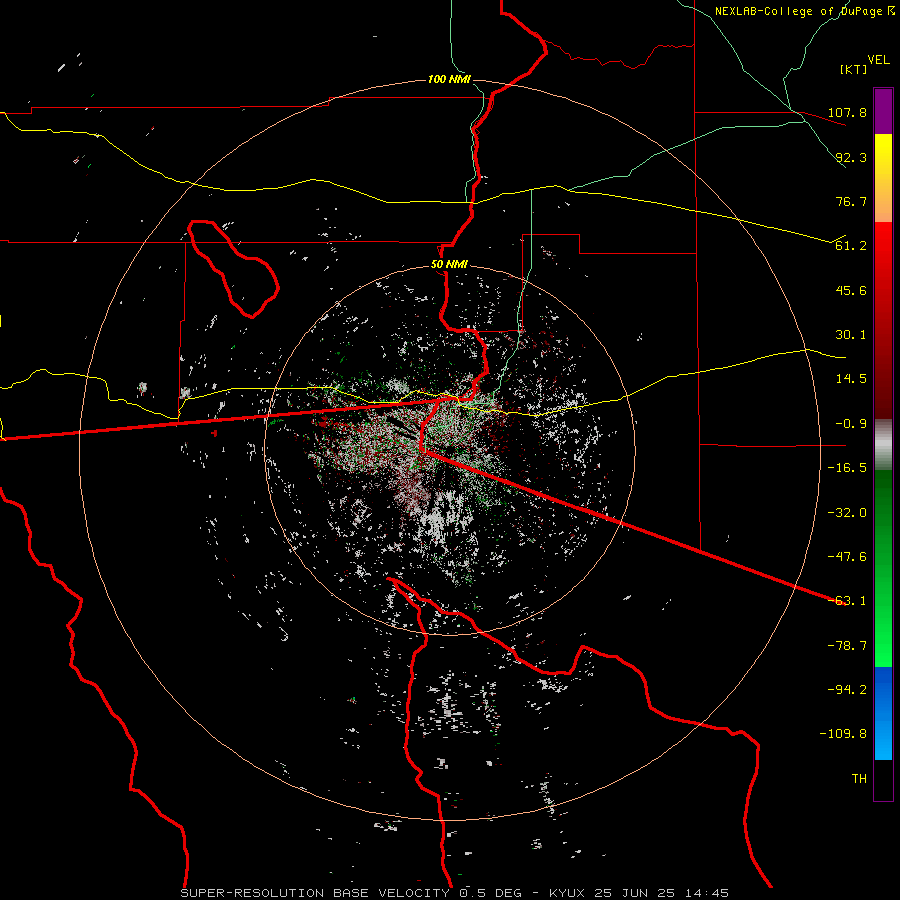
Task: Click the VEL legend title
Action: pos(878,60)
